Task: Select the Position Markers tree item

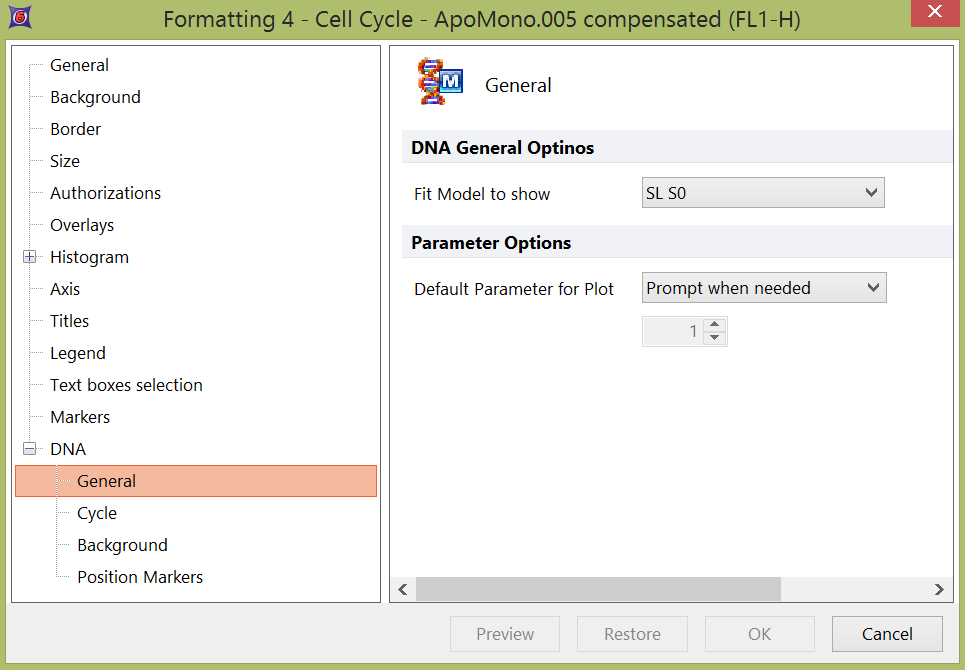Action: pyautogui.click(x=140, y=577)
